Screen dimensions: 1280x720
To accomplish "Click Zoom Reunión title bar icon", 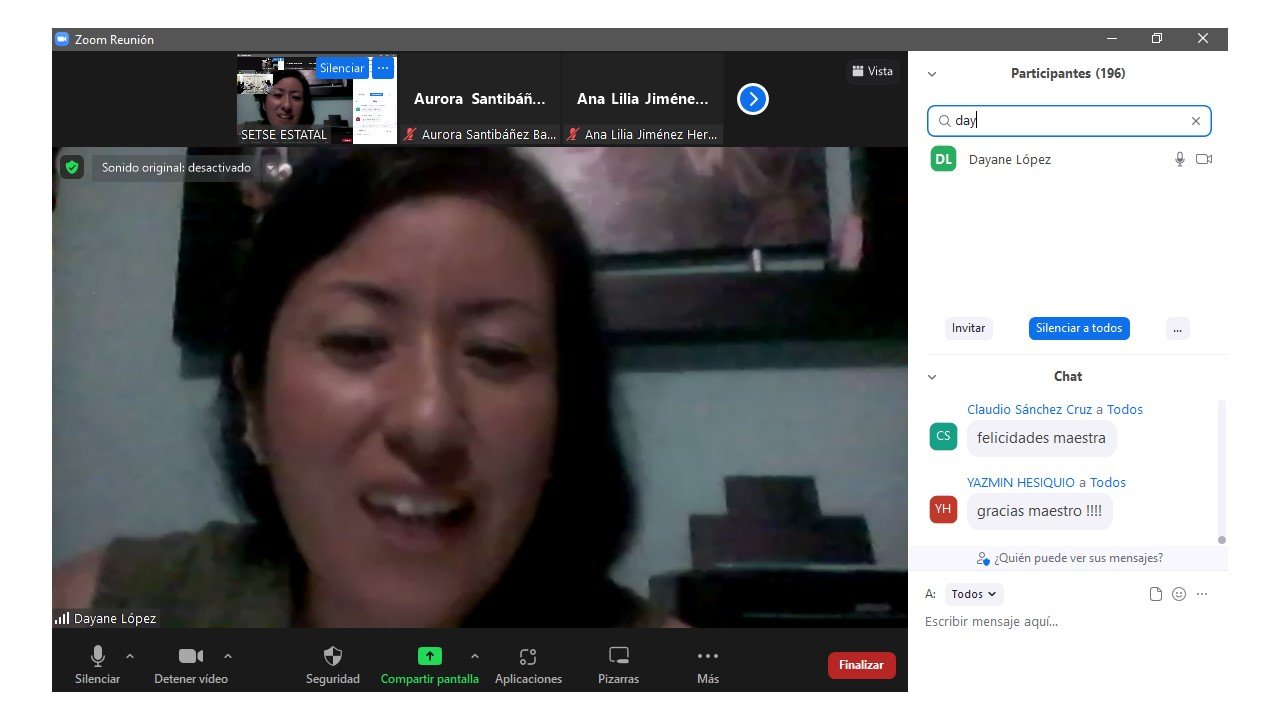I will [62, 39].
